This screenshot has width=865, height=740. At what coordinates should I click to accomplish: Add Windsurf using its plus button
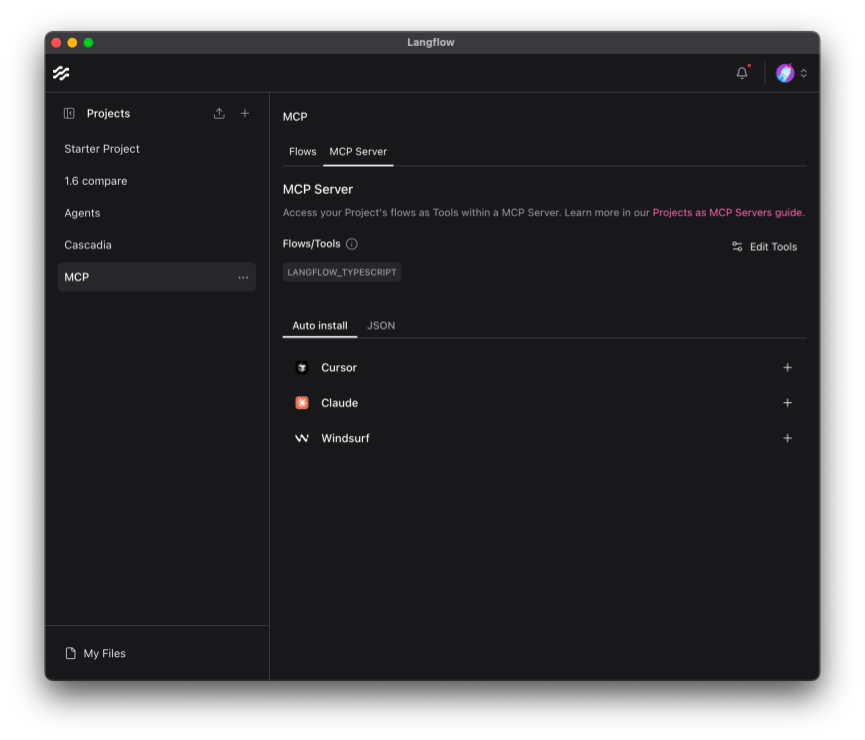[x=787, y=437]
